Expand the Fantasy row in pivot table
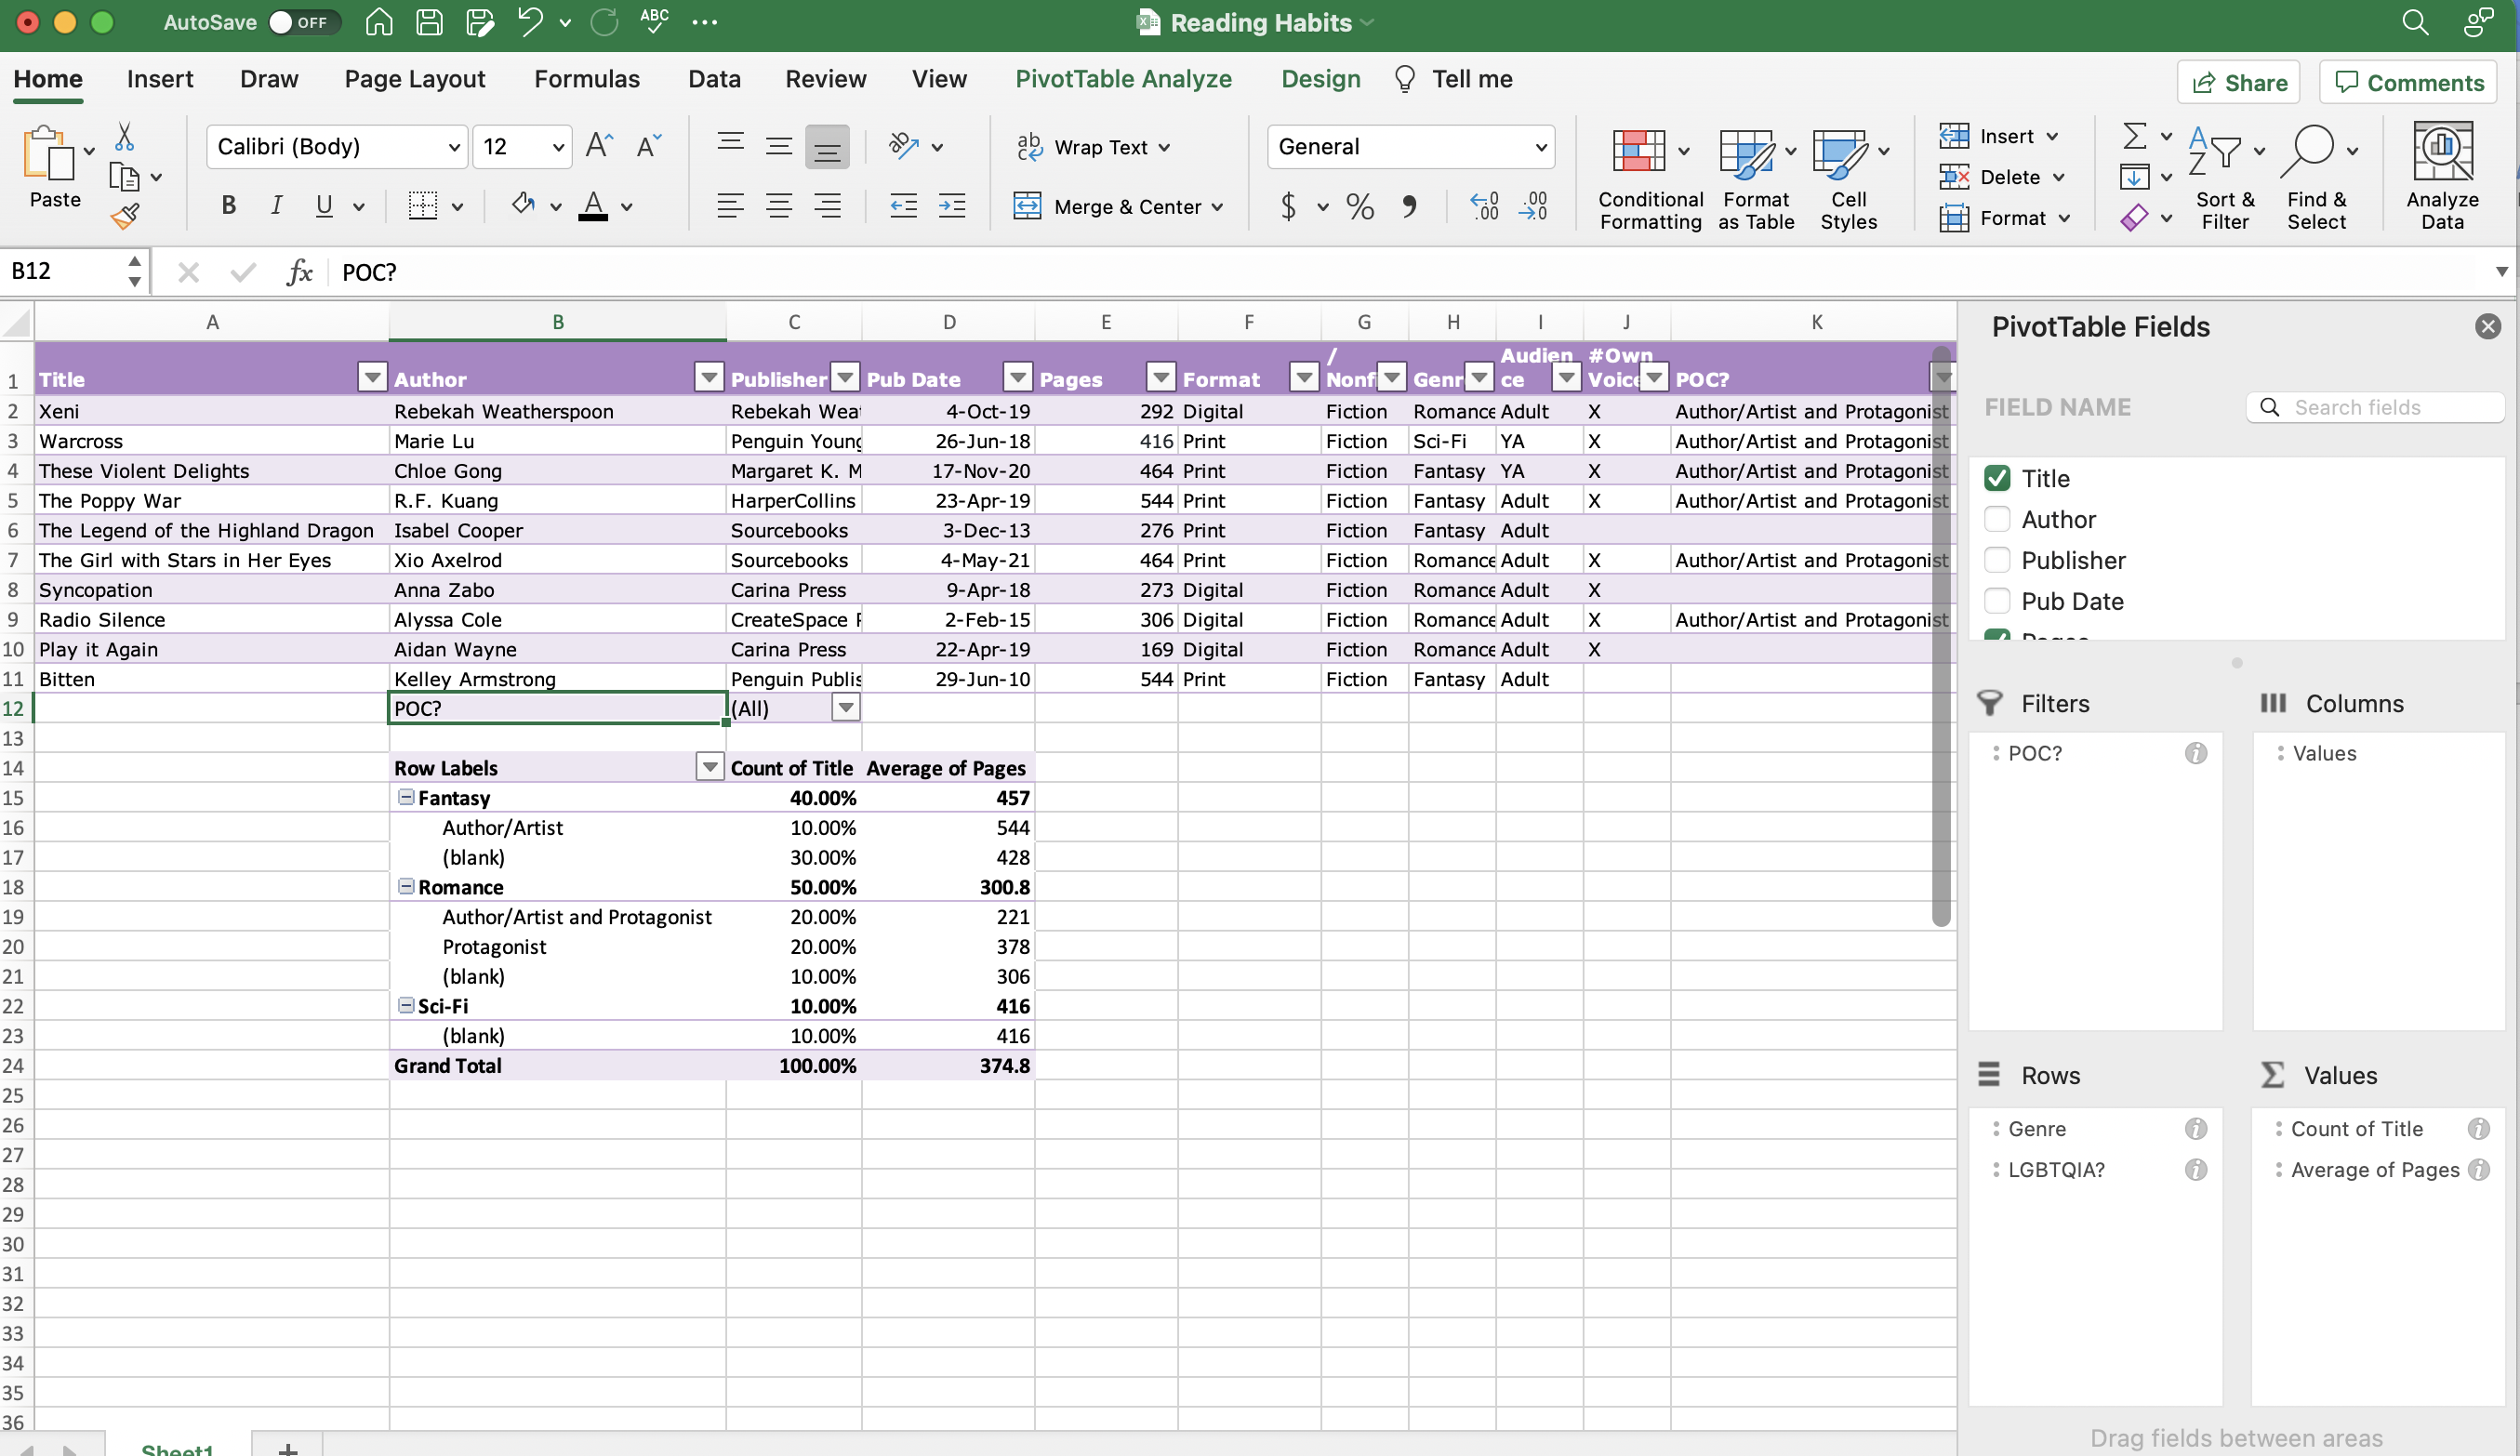2520x1456 pixels. (x=404, y=796)
